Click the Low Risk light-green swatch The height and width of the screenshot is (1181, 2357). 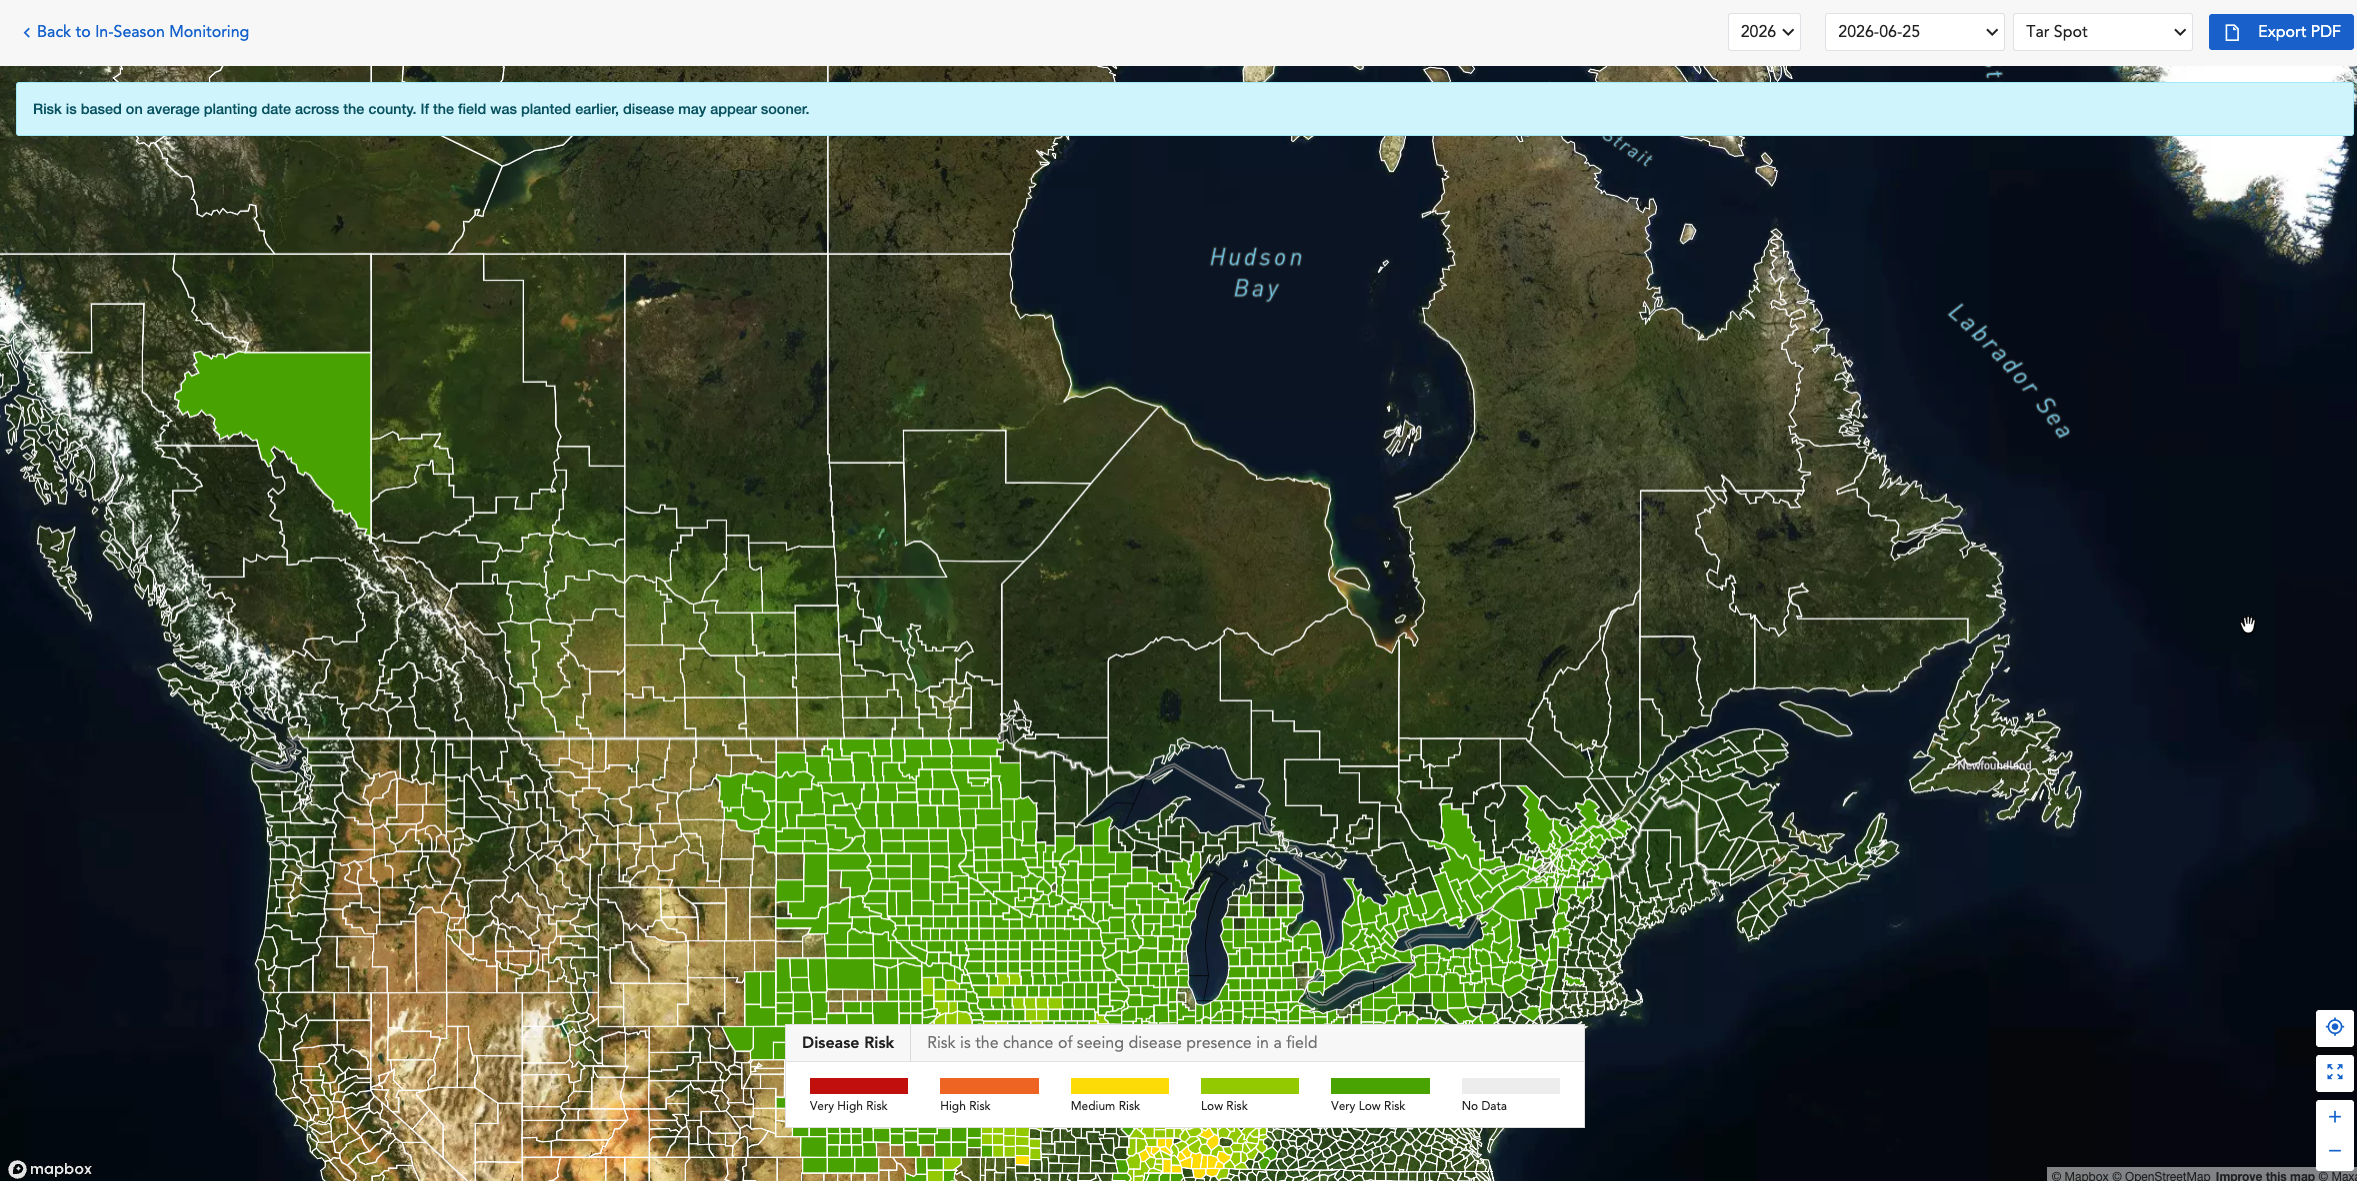(x=1249, y=1086)
